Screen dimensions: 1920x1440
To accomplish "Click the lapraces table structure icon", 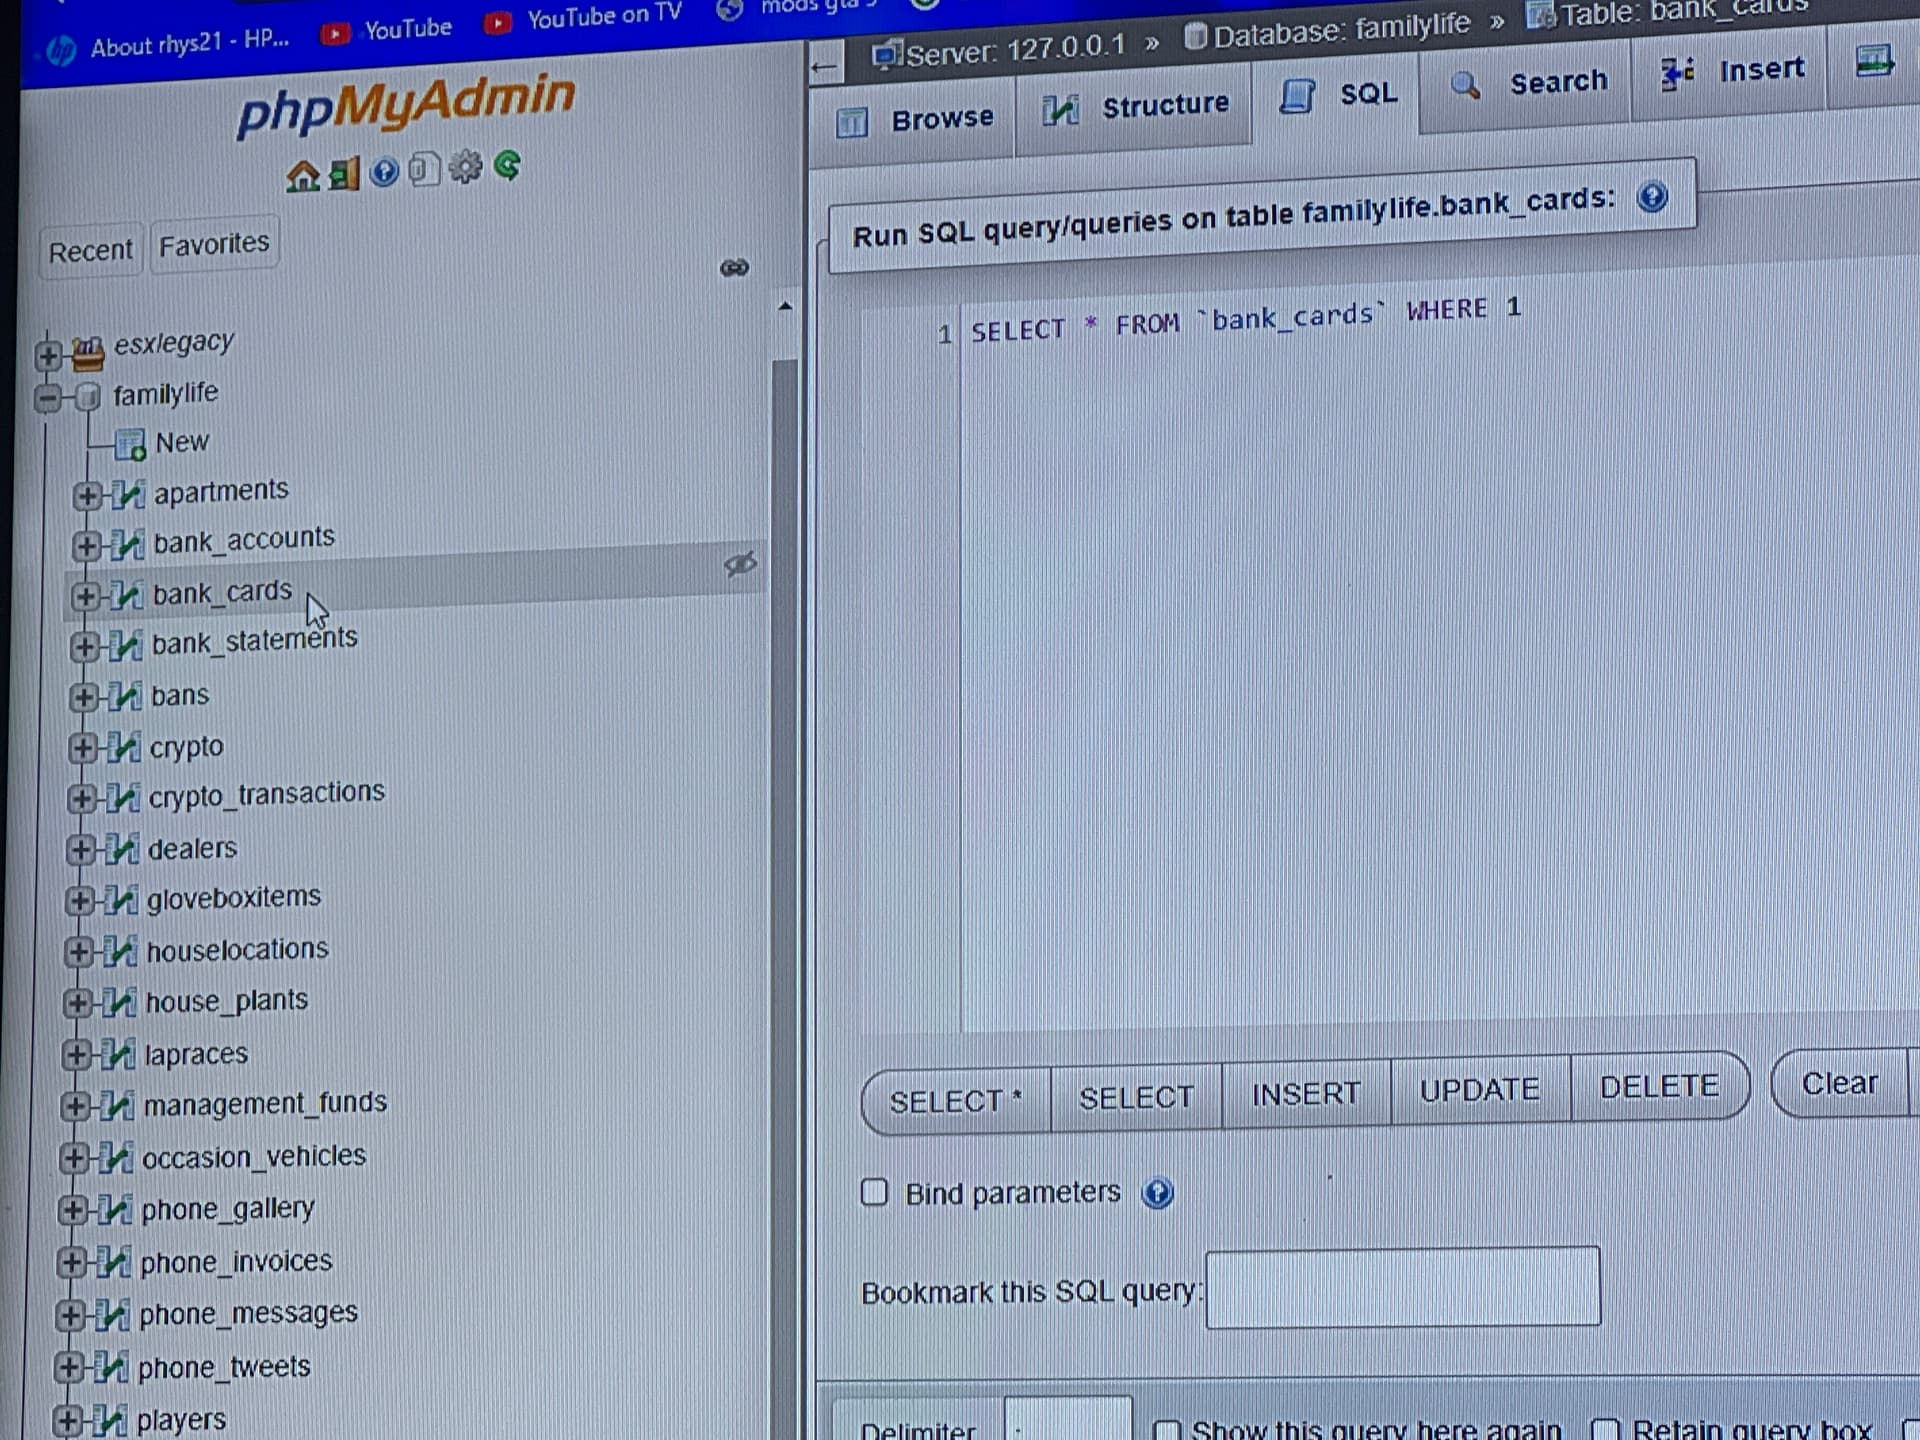I will point(117,1054).
